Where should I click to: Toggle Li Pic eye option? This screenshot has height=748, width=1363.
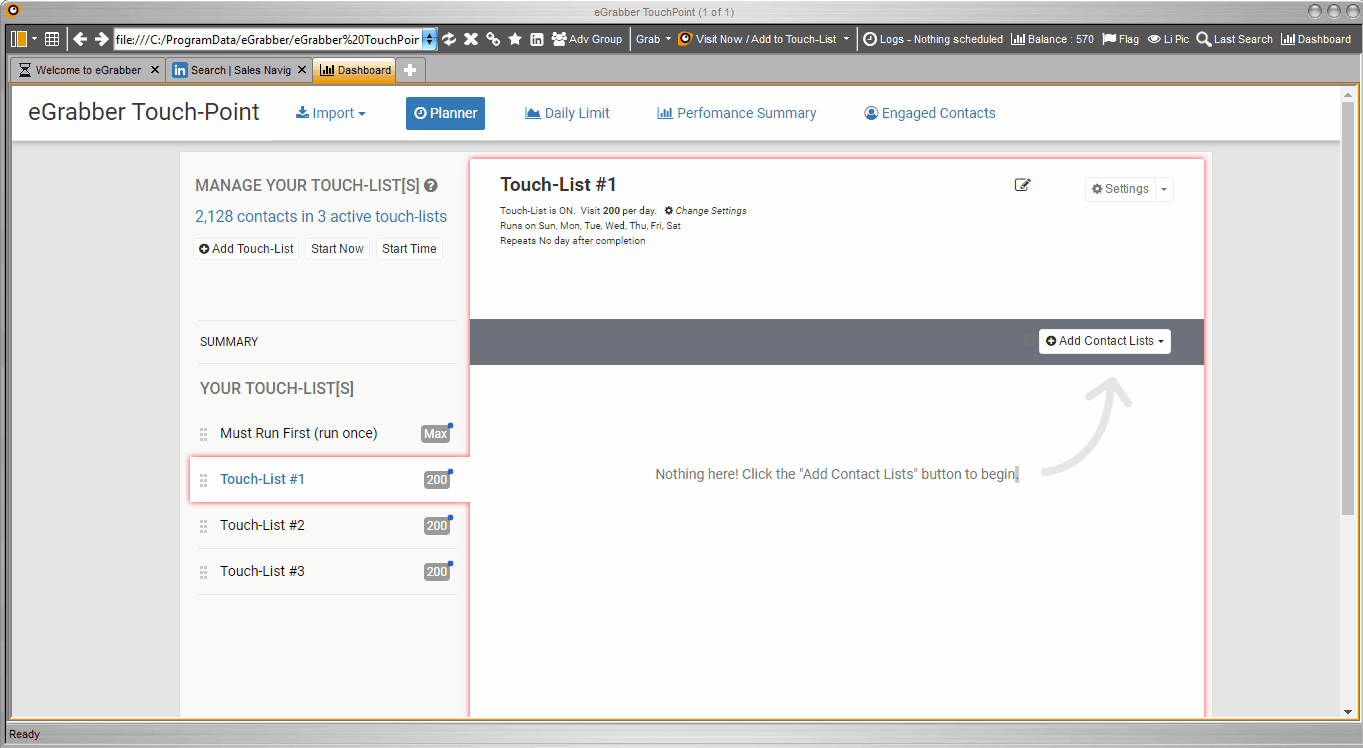(1168, 39)
